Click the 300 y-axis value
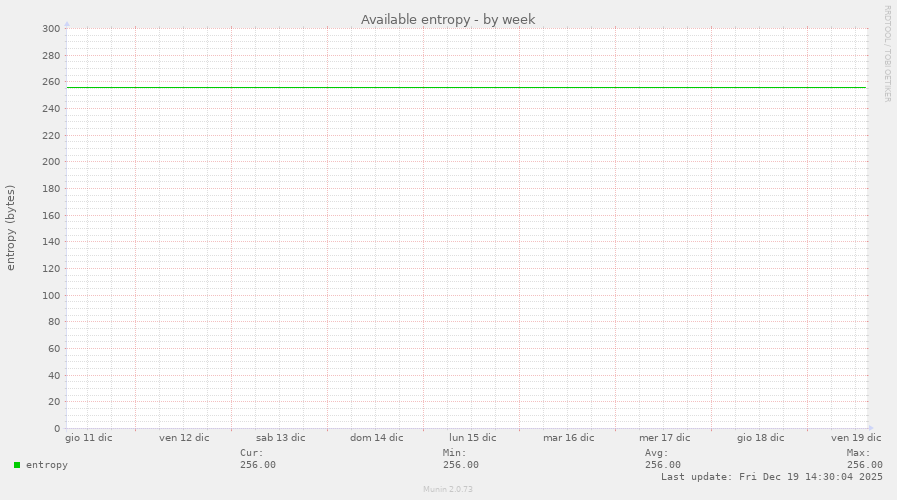 pyautogui.click(x=51, y=29)
